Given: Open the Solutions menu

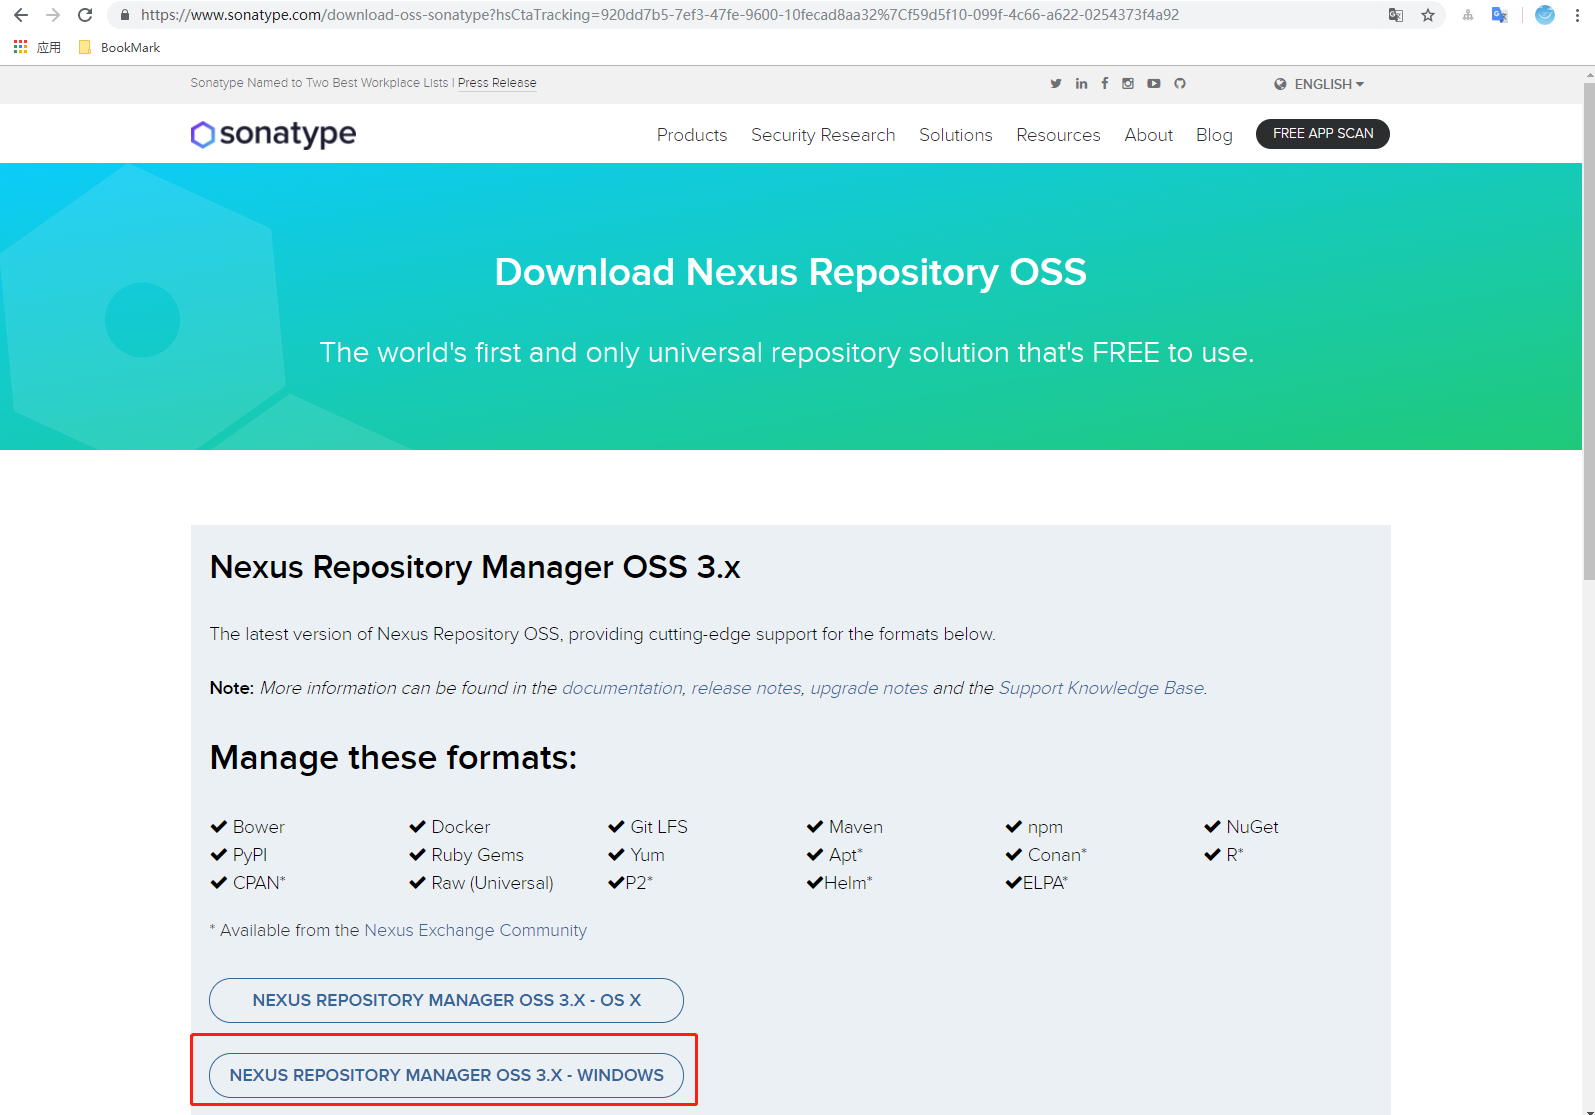Looking at the screenshot, I should [x=956, y=135].
